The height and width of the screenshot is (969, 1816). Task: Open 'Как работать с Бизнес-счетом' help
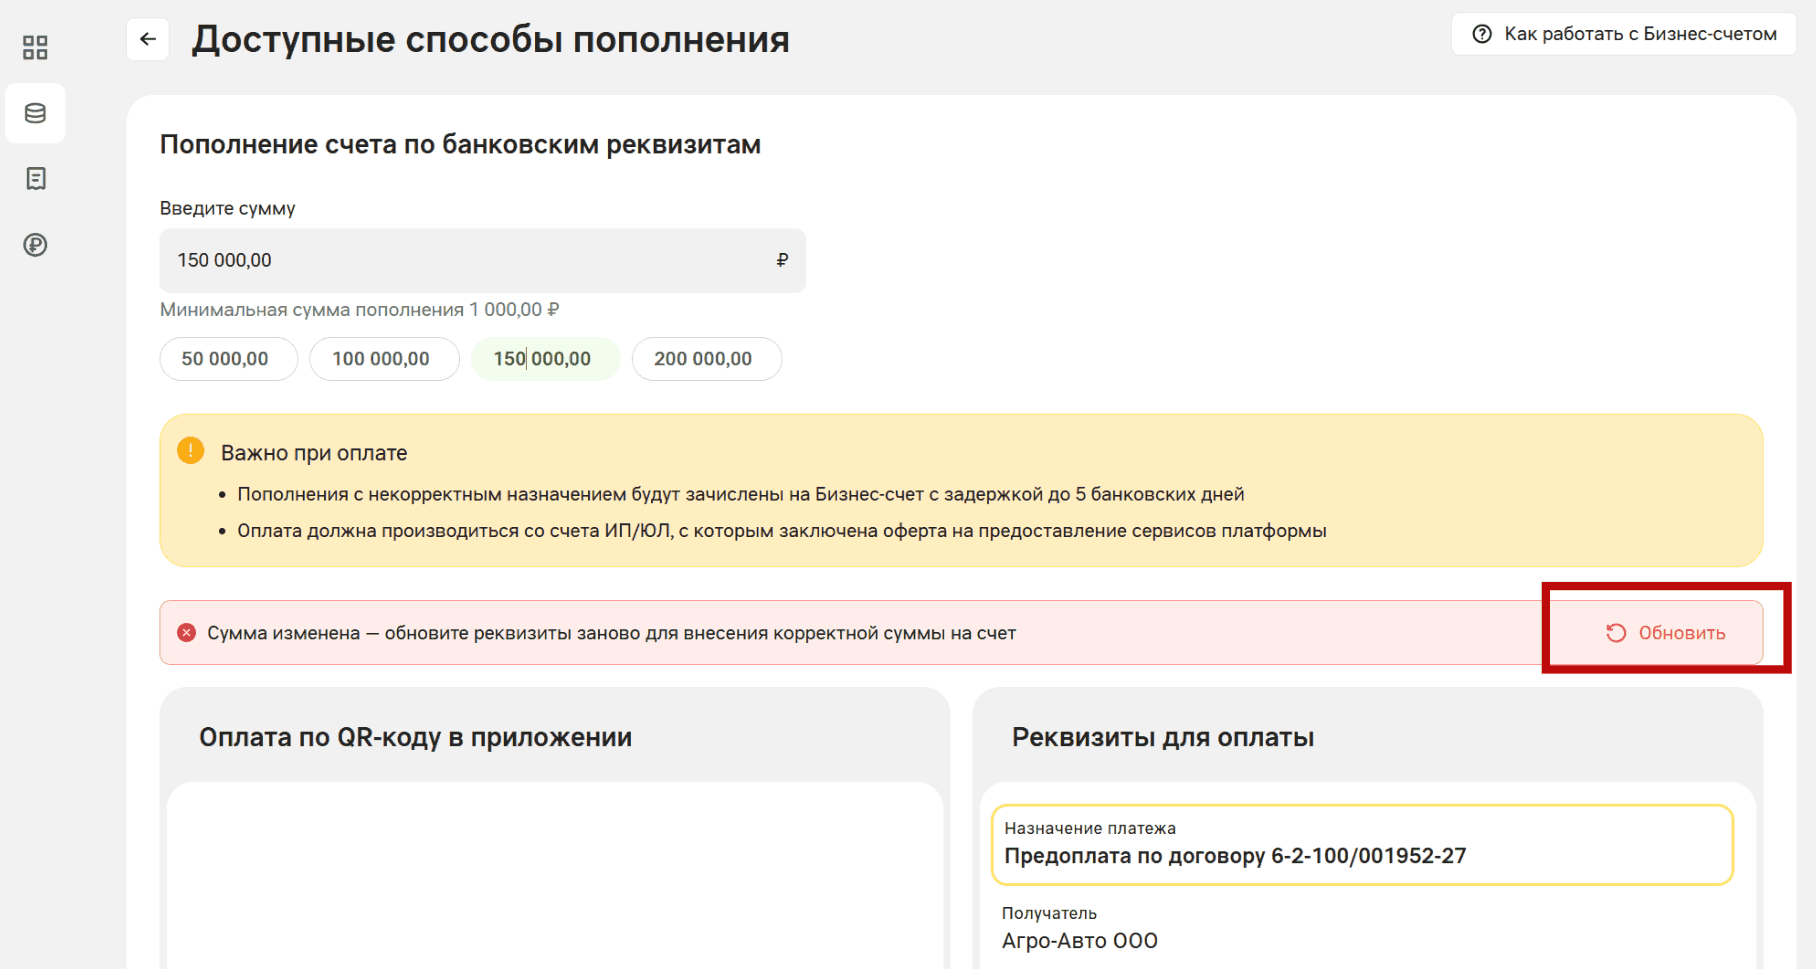point(1623,34)
